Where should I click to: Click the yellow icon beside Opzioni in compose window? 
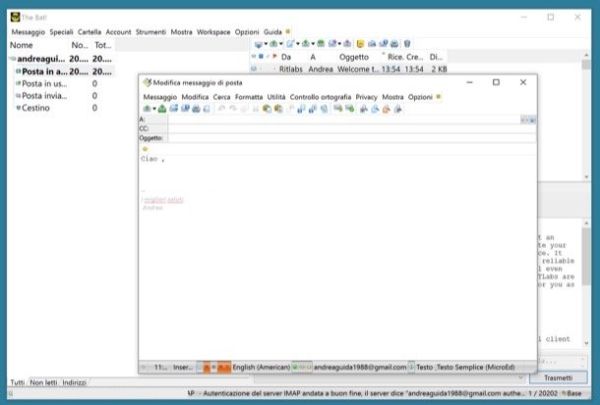439,97
